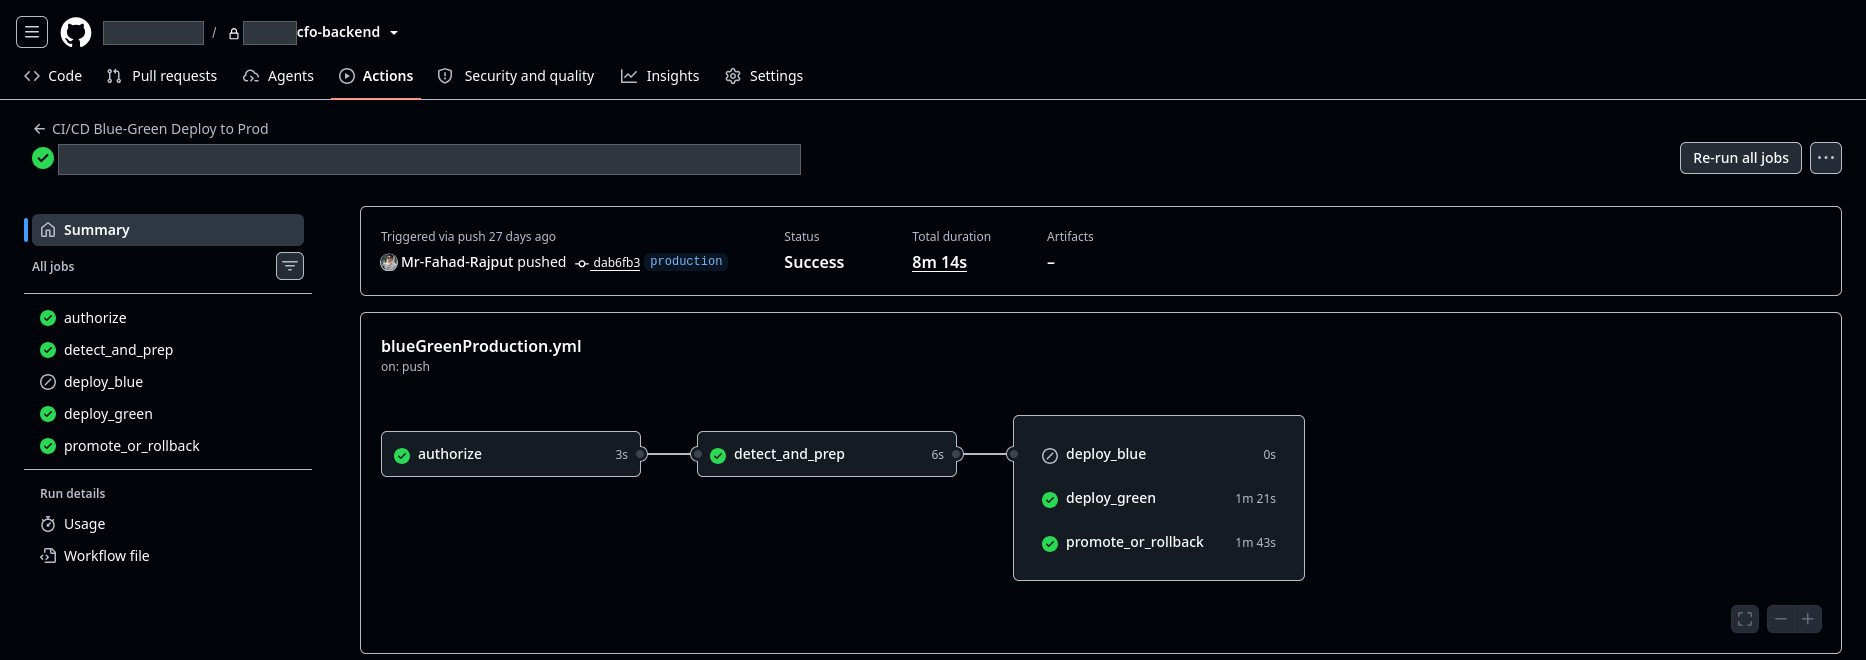Image resolution: width=1866 pixels, height=660 pixels.
Task: Click deploy_green success icon in graph
Action: pyautogui.click(x=1050, y=499)
